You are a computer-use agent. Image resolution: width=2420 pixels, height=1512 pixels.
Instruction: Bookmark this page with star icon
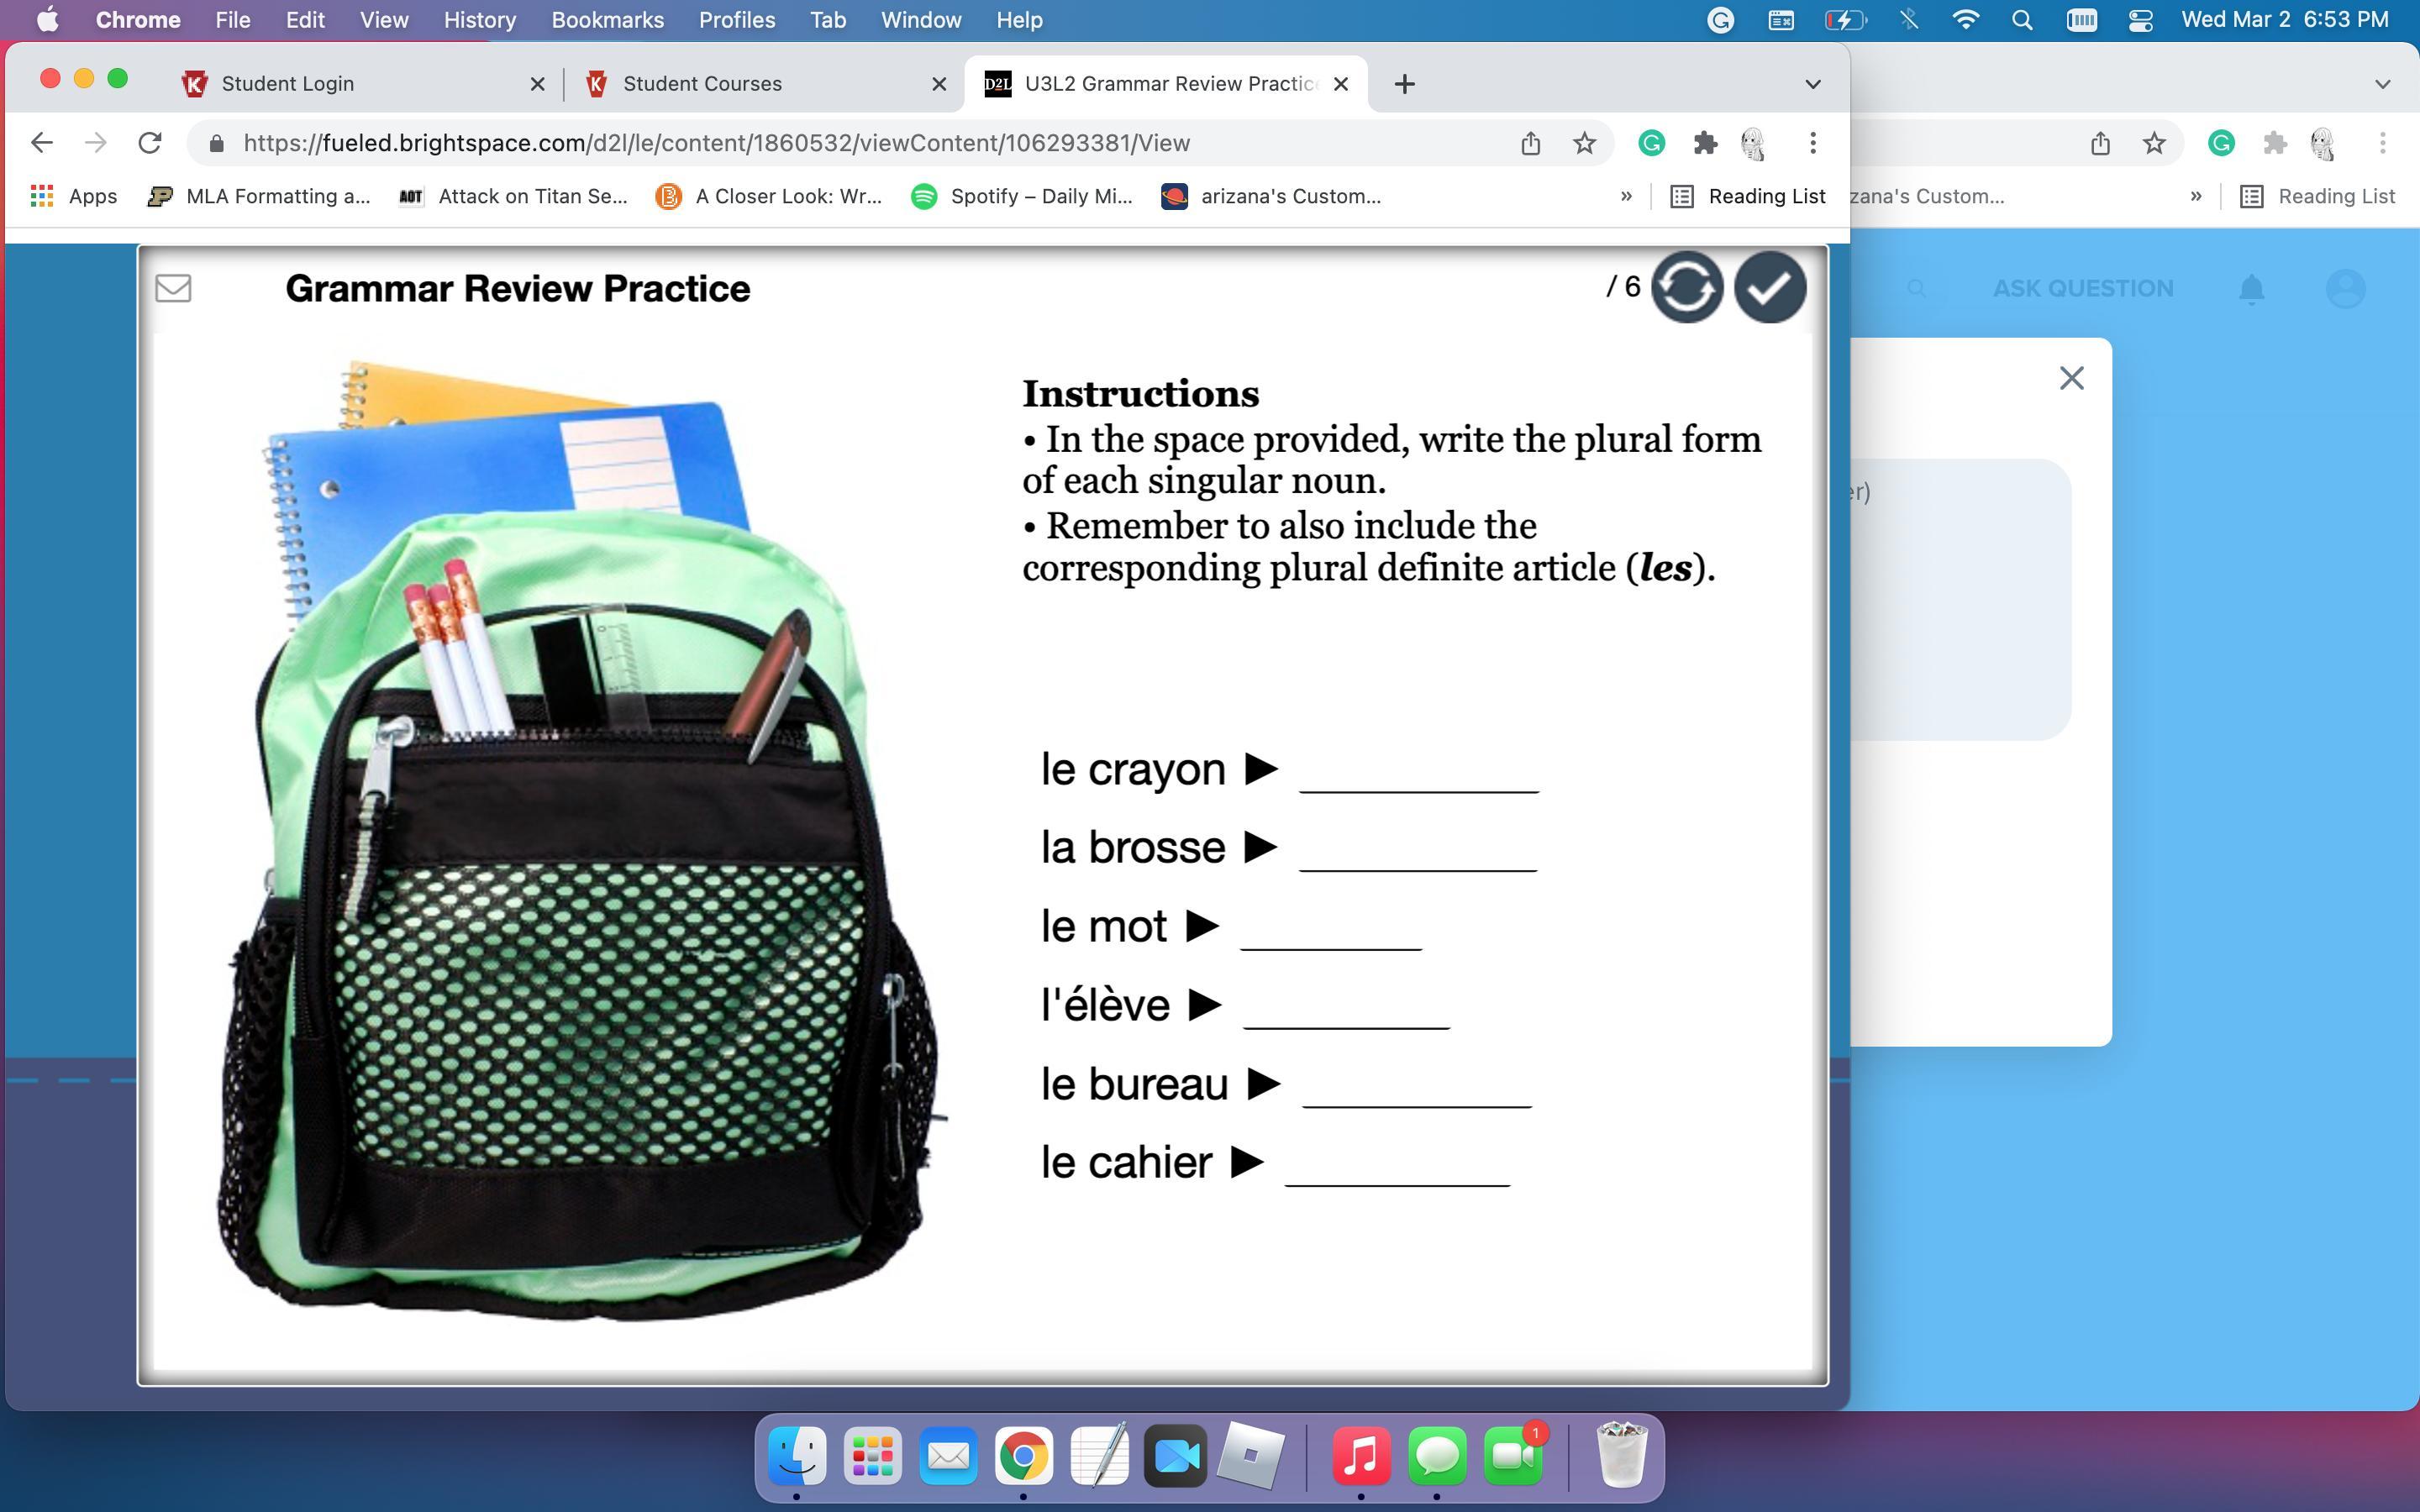click(x=1584, y=143)
